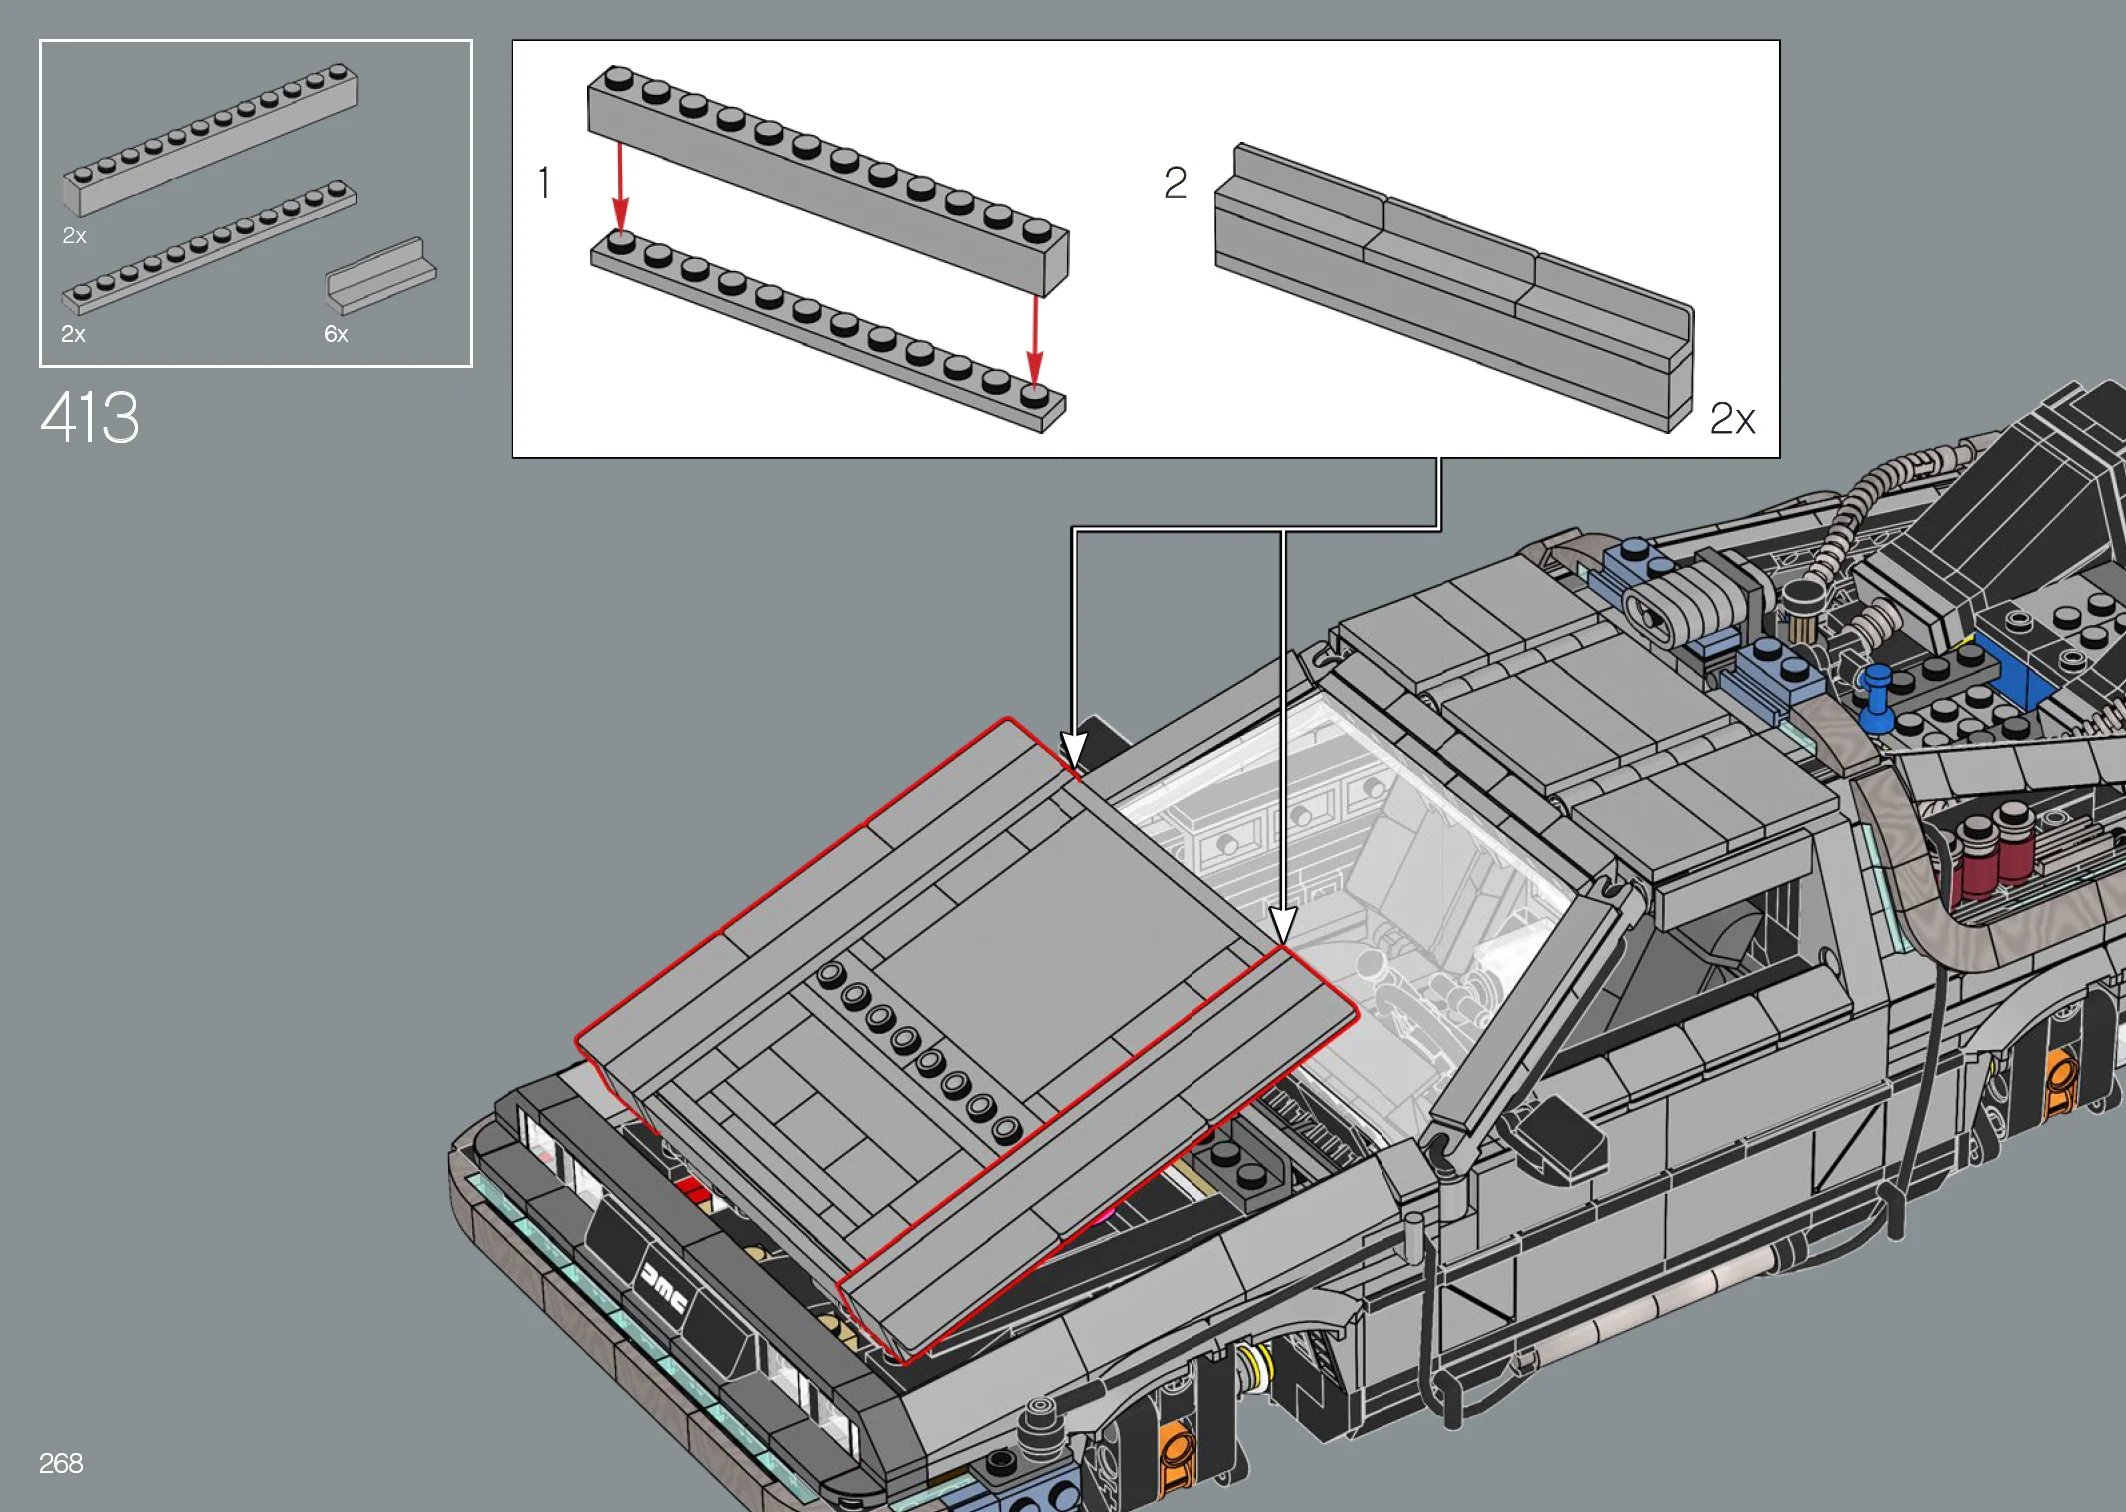Click the blue lever on the rear deck
Image resolution: width=2126 pixels, height=1512 pixels.
(1877, 698)
